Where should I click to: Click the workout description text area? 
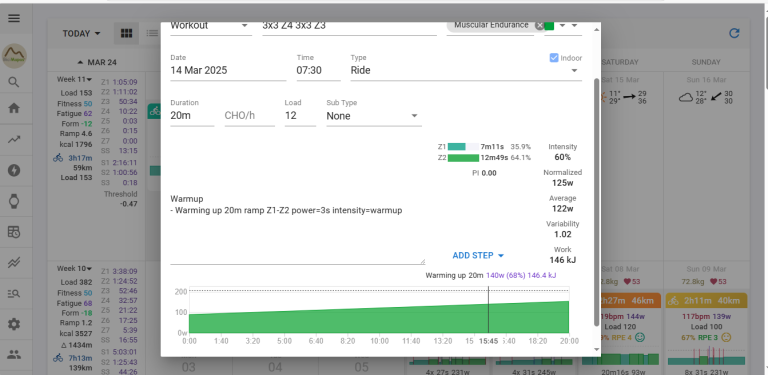(x=297, y=228)
